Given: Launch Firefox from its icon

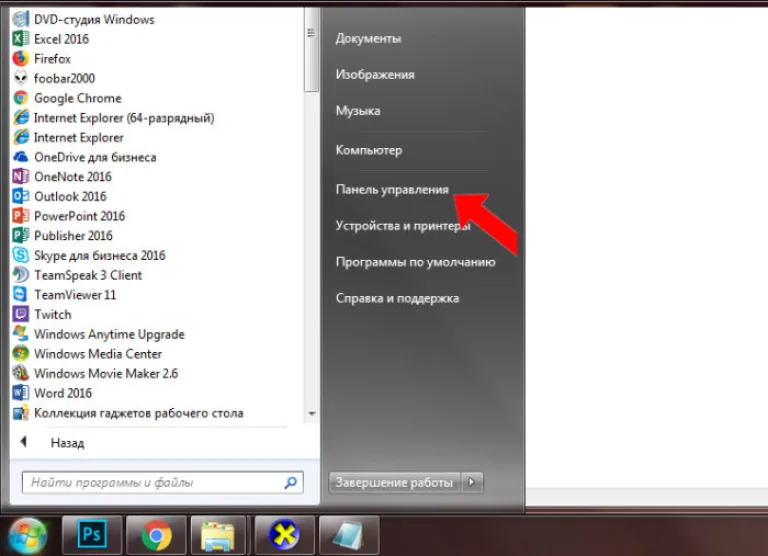Looking at the screenshot, I should [x=21, y=58].
